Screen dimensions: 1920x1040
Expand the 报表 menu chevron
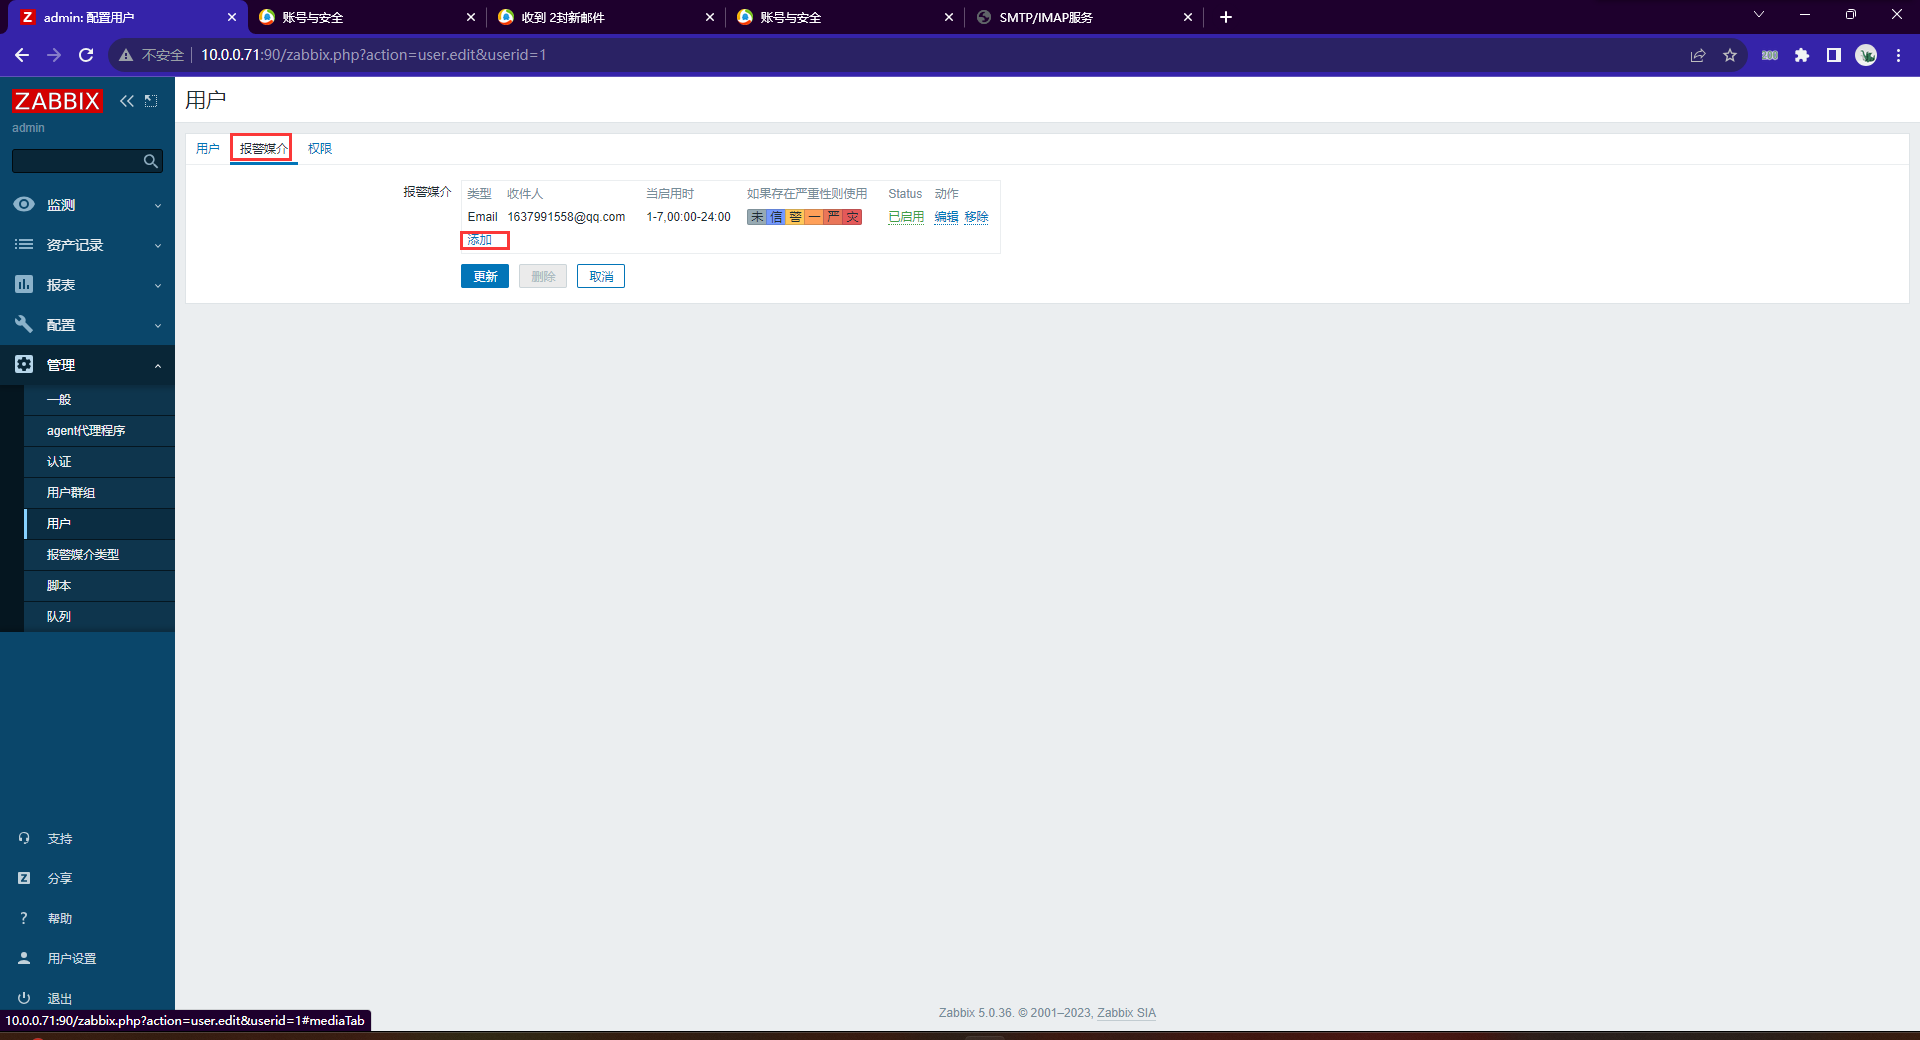pyautogui.click(x=158, y=286)
